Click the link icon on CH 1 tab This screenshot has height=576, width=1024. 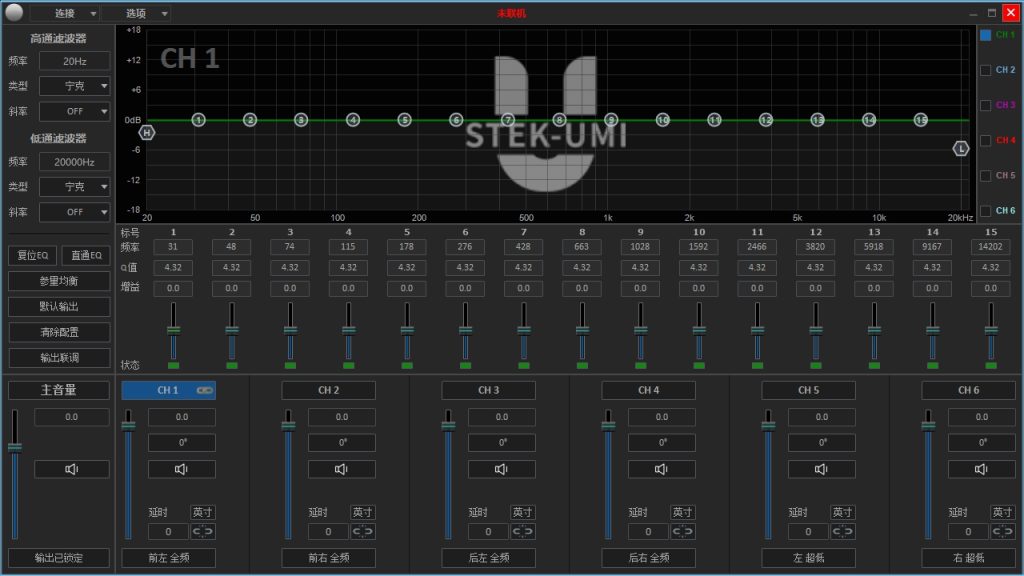tap(204, 391)
